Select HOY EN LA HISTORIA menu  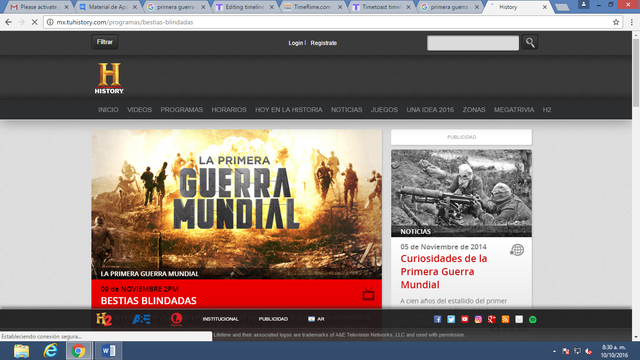pyautogui.click(x=289, y=110)
